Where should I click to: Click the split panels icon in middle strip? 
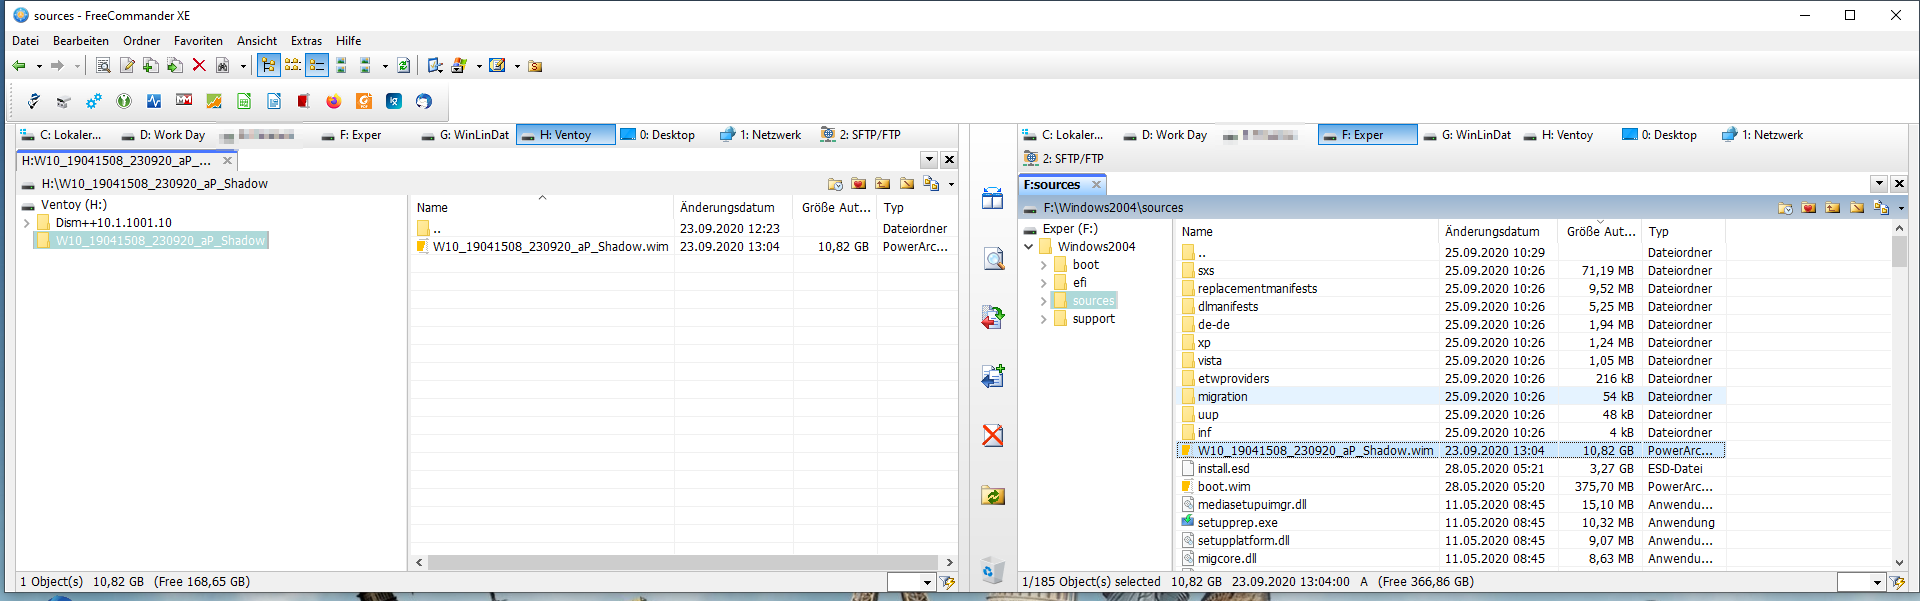[x=993, y=199]
